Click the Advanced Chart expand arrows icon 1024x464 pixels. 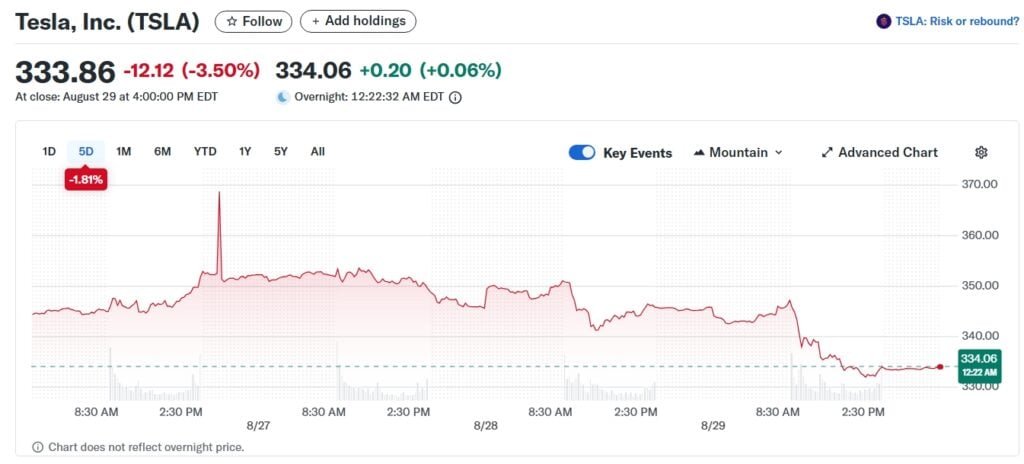point(827,153)
